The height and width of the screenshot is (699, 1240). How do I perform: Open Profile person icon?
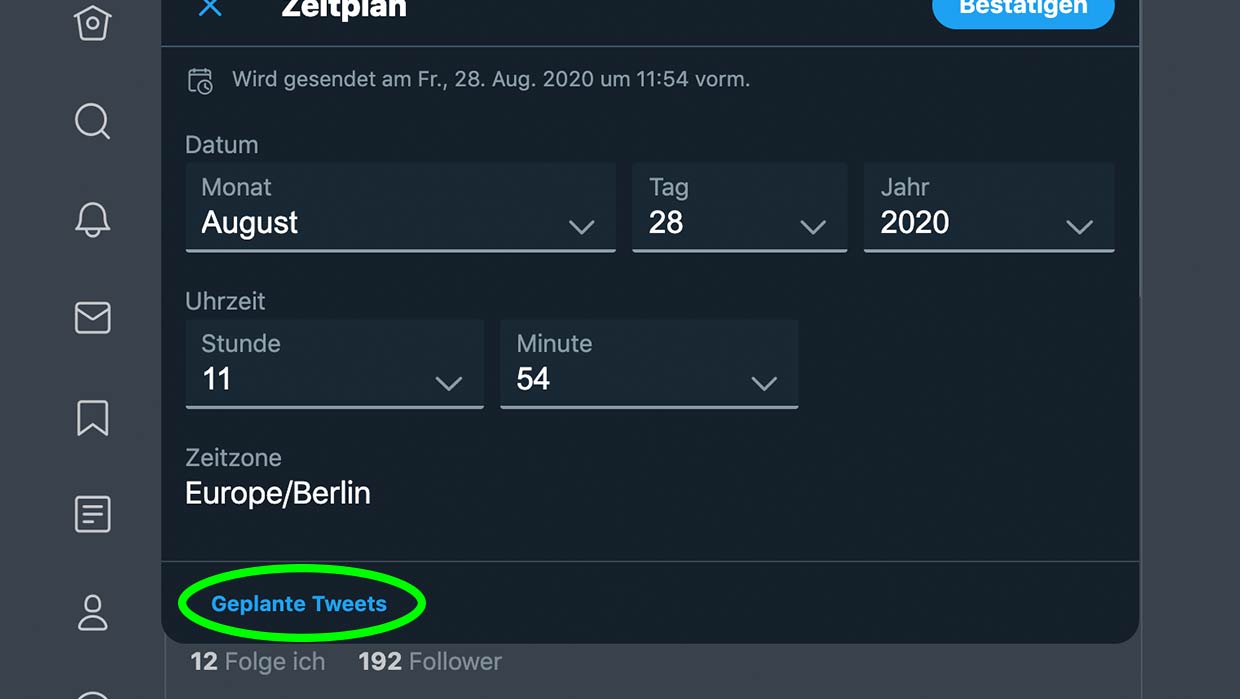[x=92, y=612]
